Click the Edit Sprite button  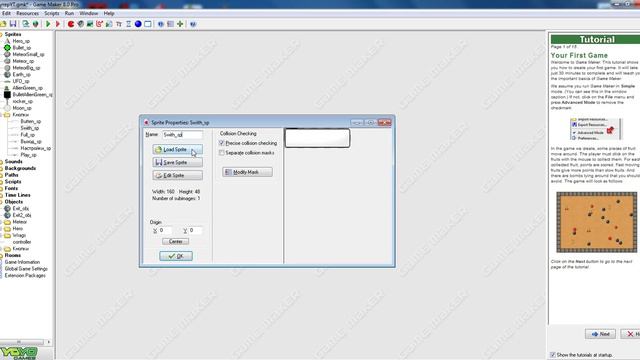[x=178, y=175]
